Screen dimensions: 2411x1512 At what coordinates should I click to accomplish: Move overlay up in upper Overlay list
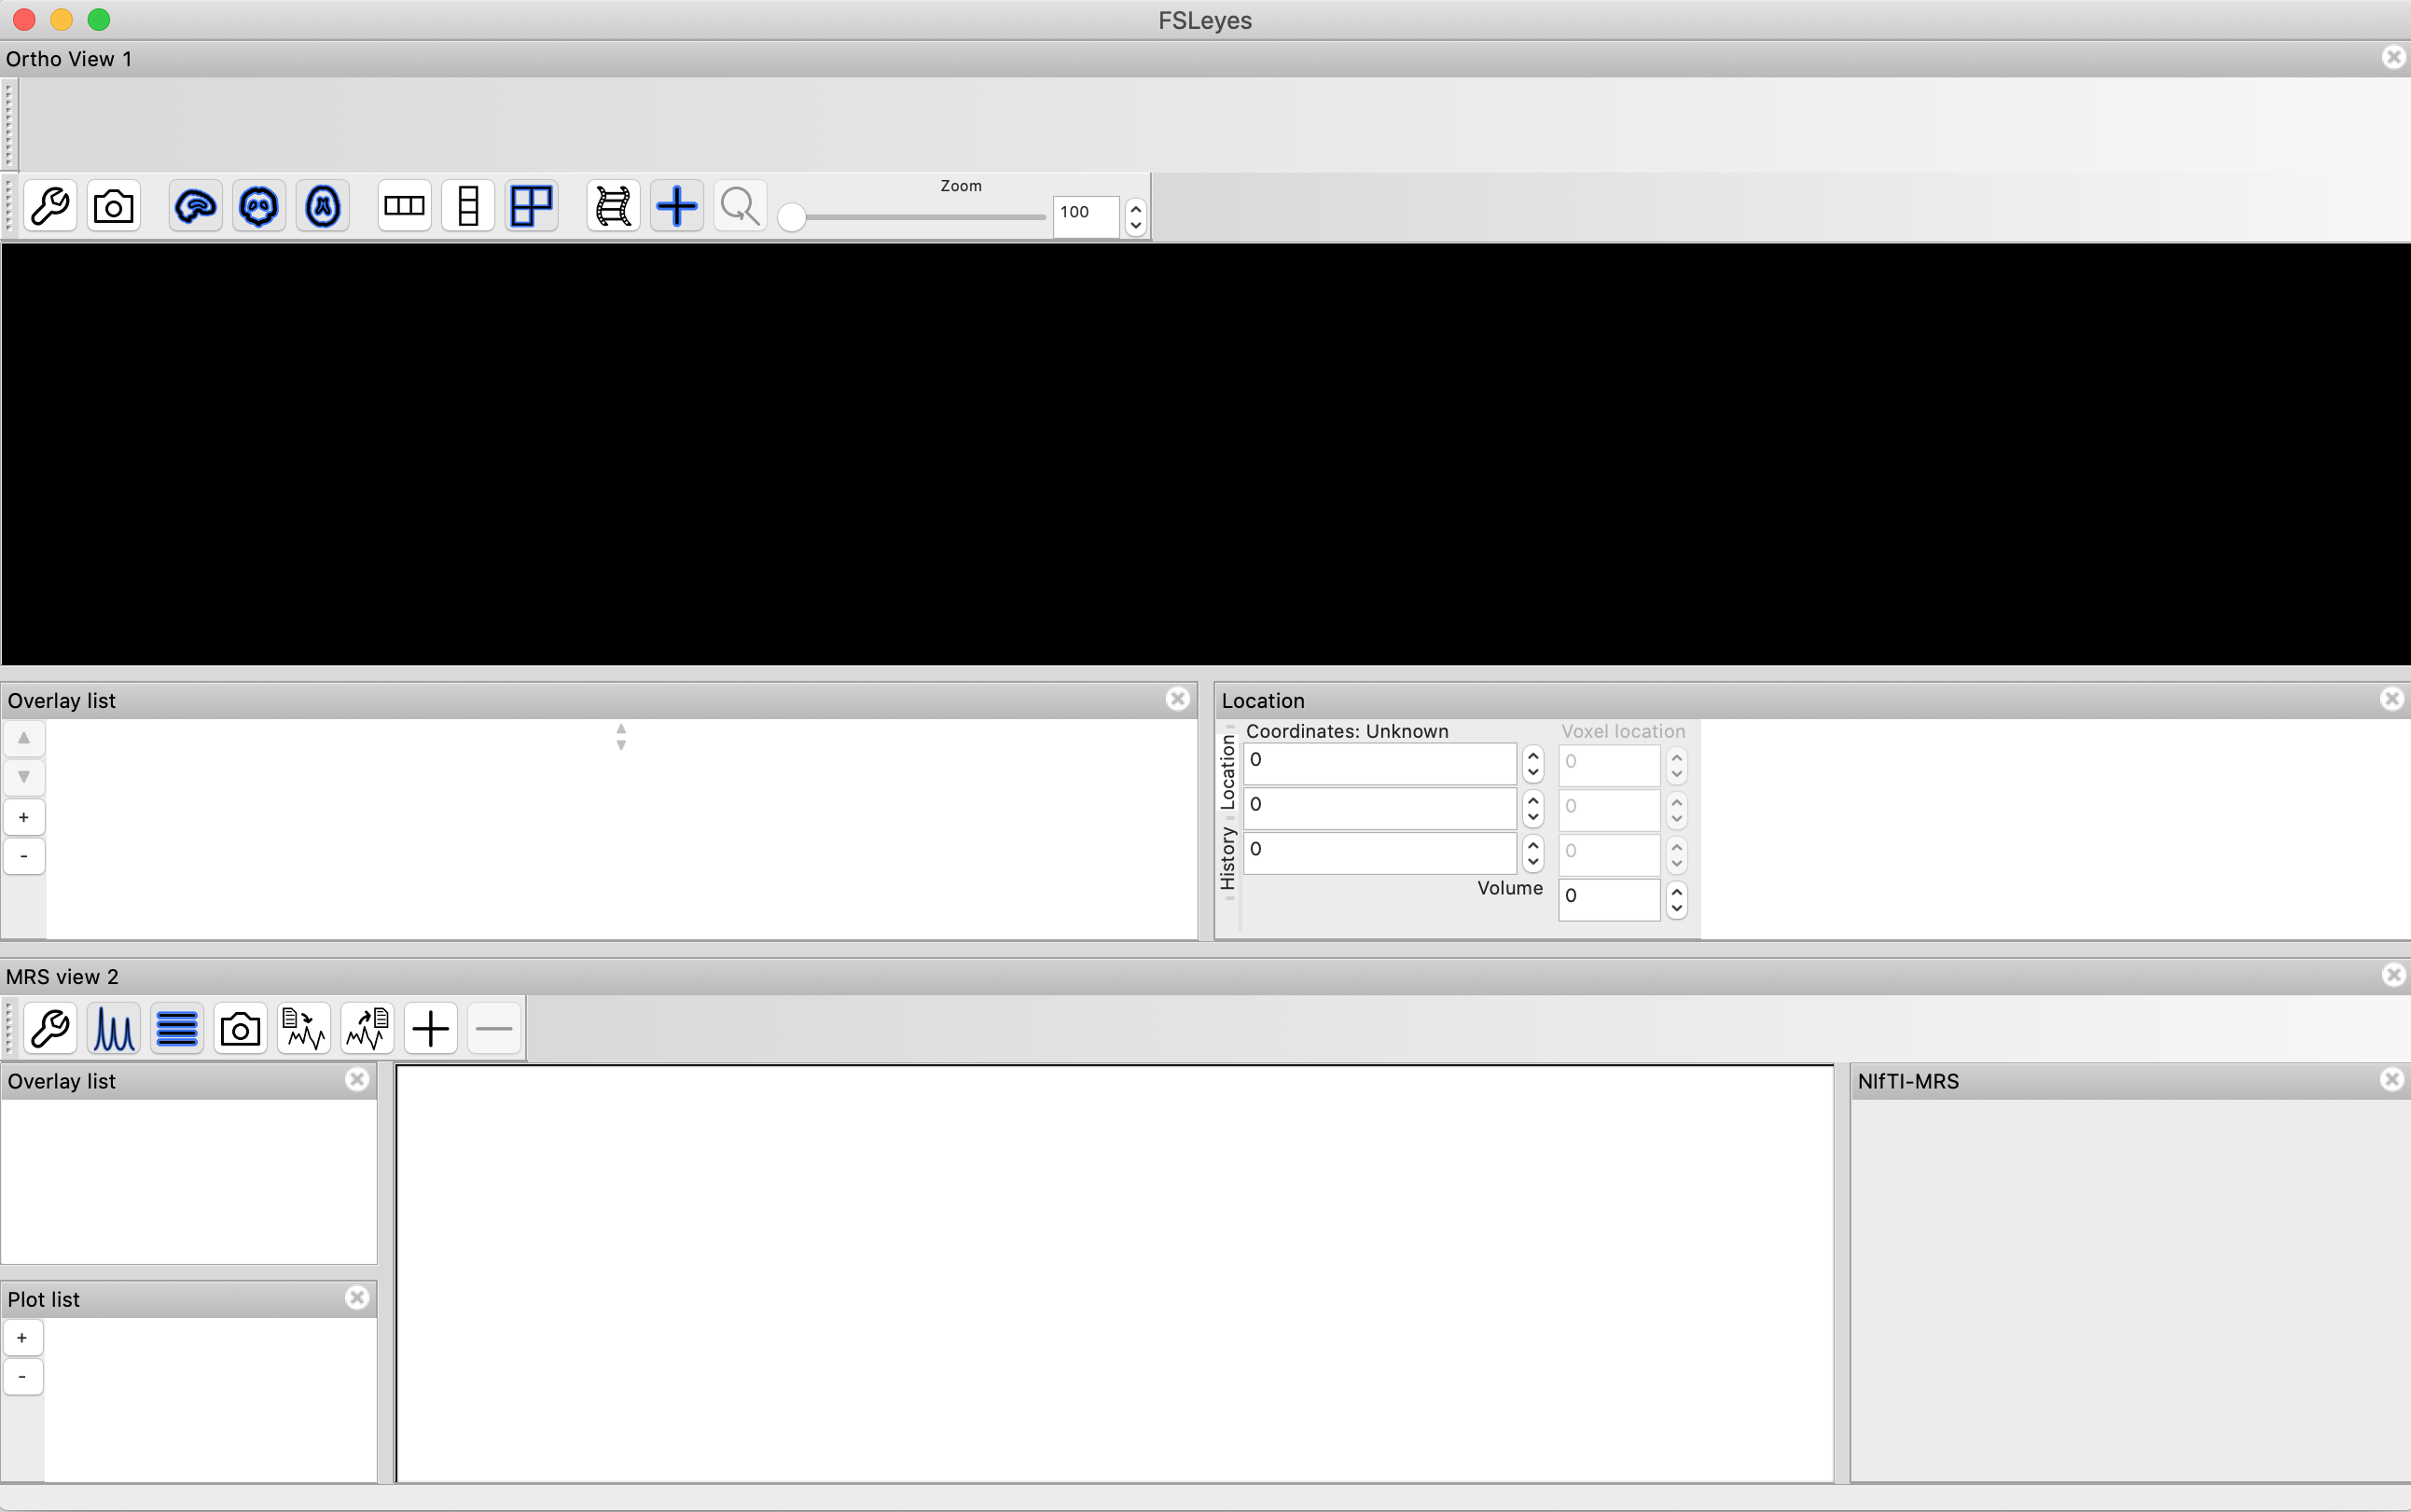coord(24,738)
